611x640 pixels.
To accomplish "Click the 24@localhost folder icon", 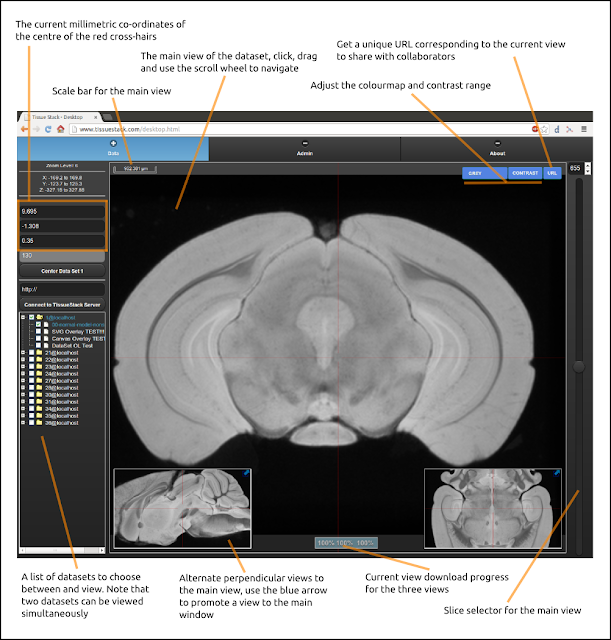I will (39, 373).
